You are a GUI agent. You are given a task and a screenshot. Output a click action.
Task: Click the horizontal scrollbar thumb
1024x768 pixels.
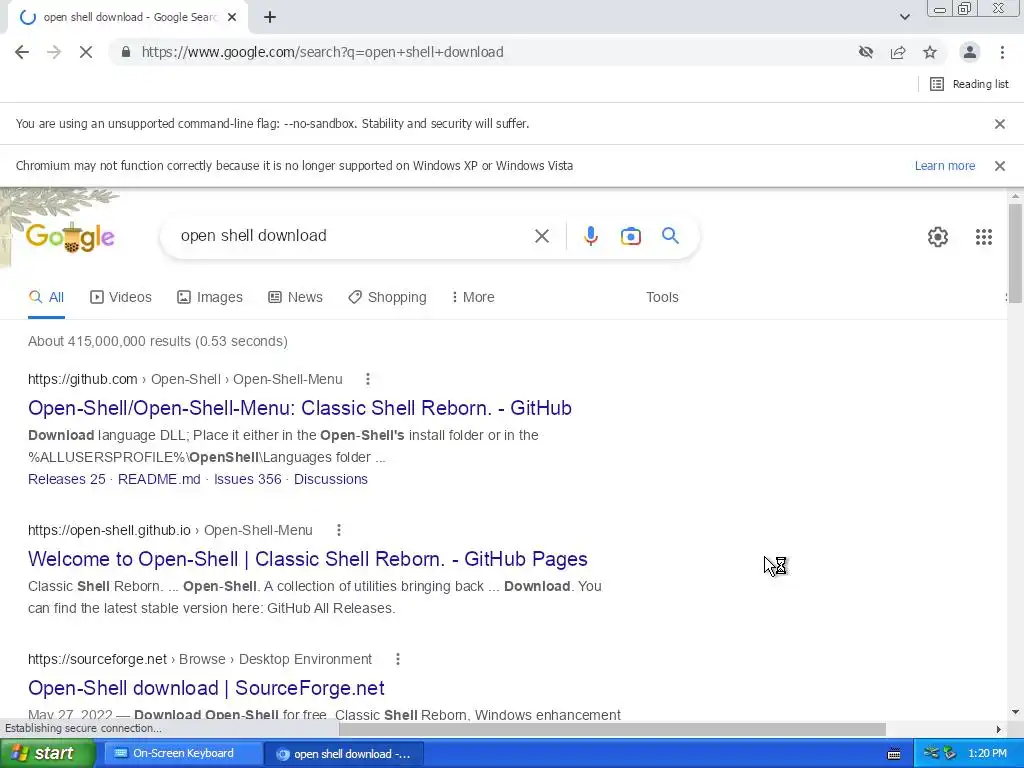click(612, 729)
